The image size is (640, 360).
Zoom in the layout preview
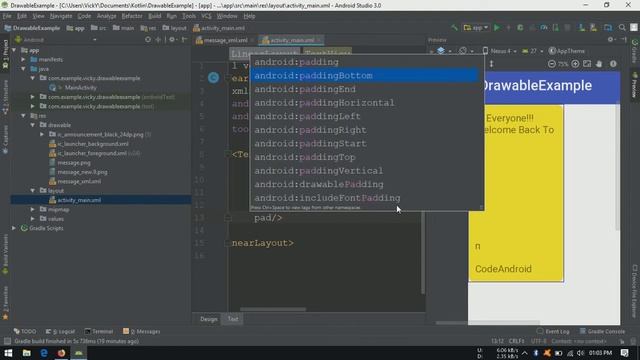tap(575, 64)
